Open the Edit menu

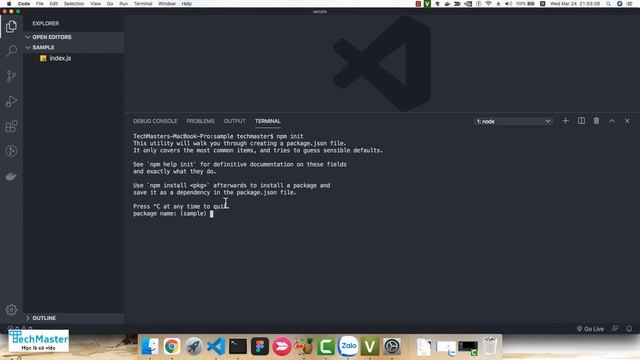pyautogui.click(x=53, y=4)
